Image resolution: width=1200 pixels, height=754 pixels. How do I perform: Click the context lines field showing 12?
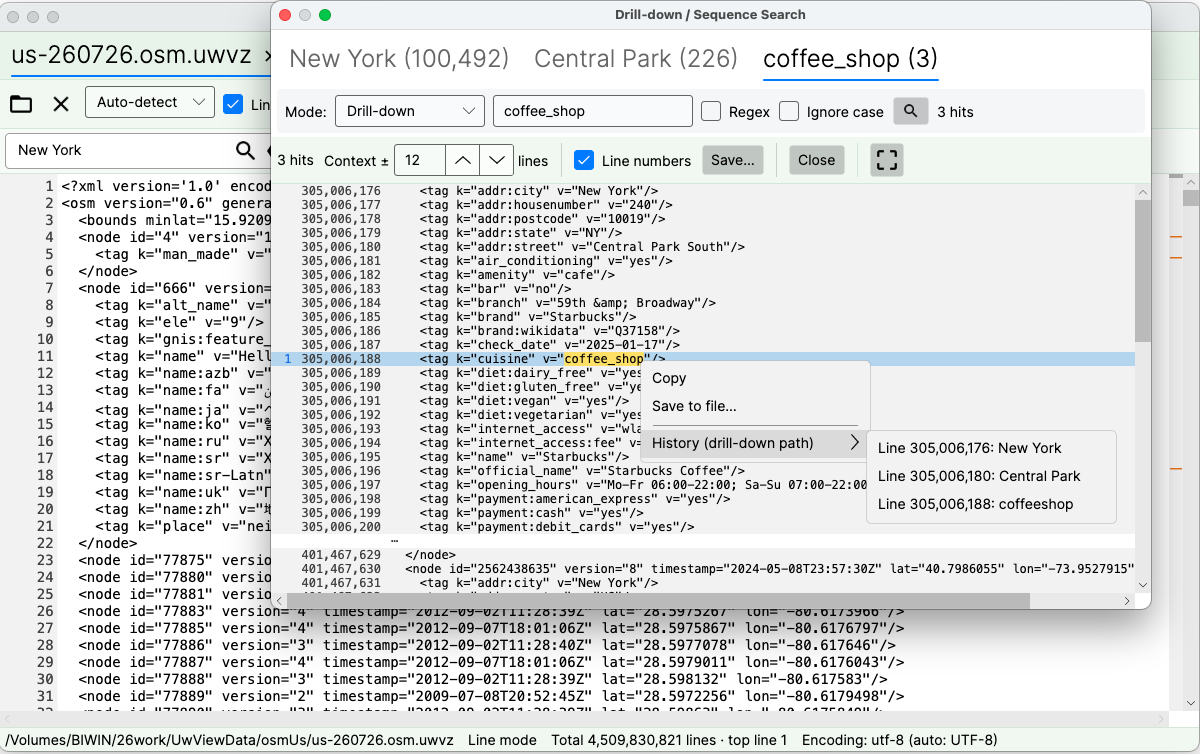pyautogui.click(x=418, y=160)
